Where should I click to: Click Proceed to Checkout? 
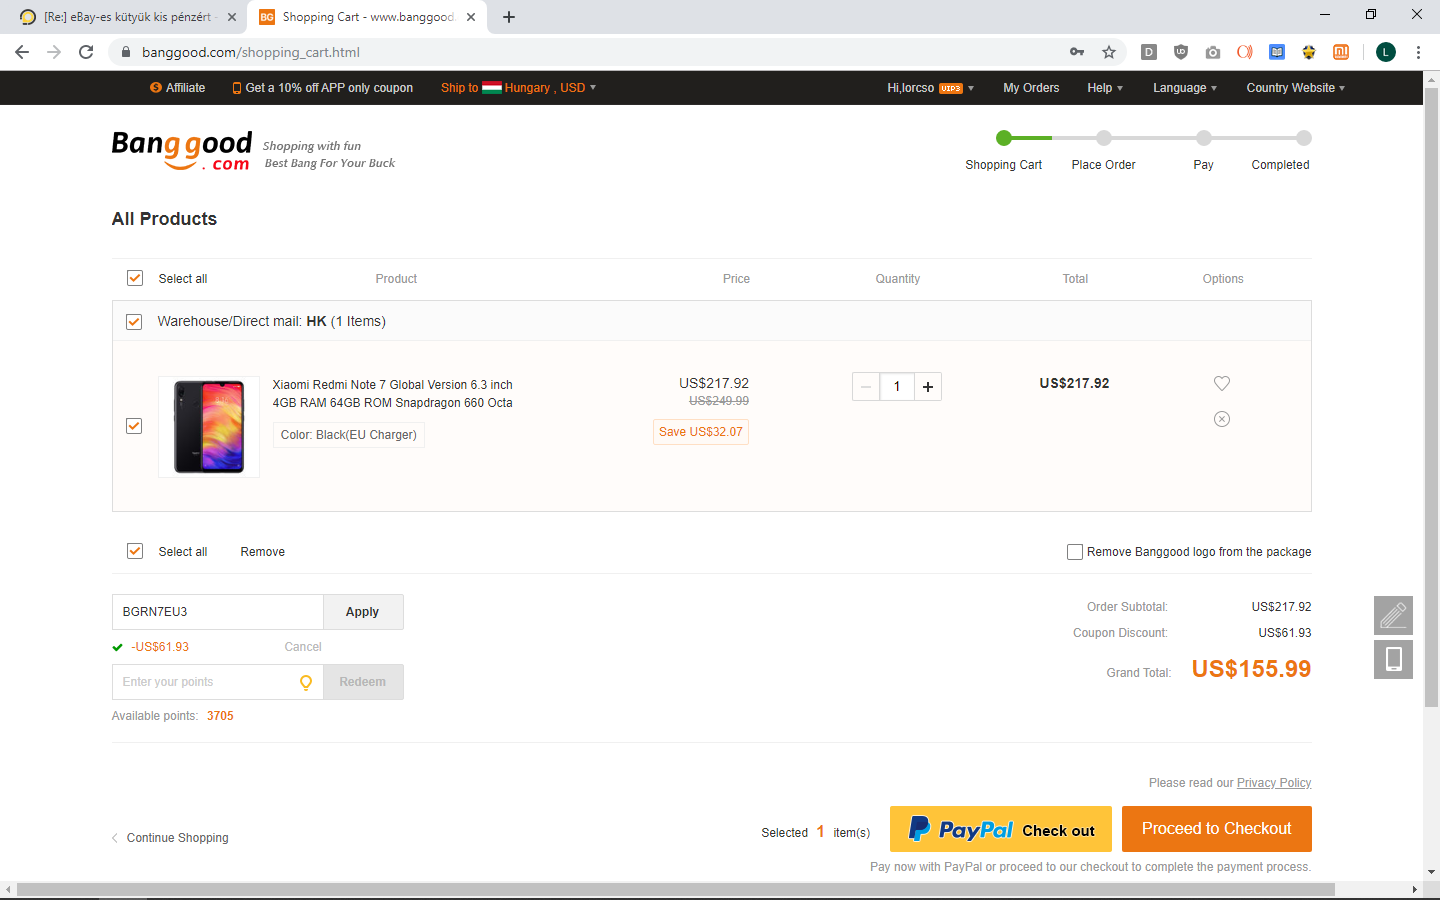1217,829
